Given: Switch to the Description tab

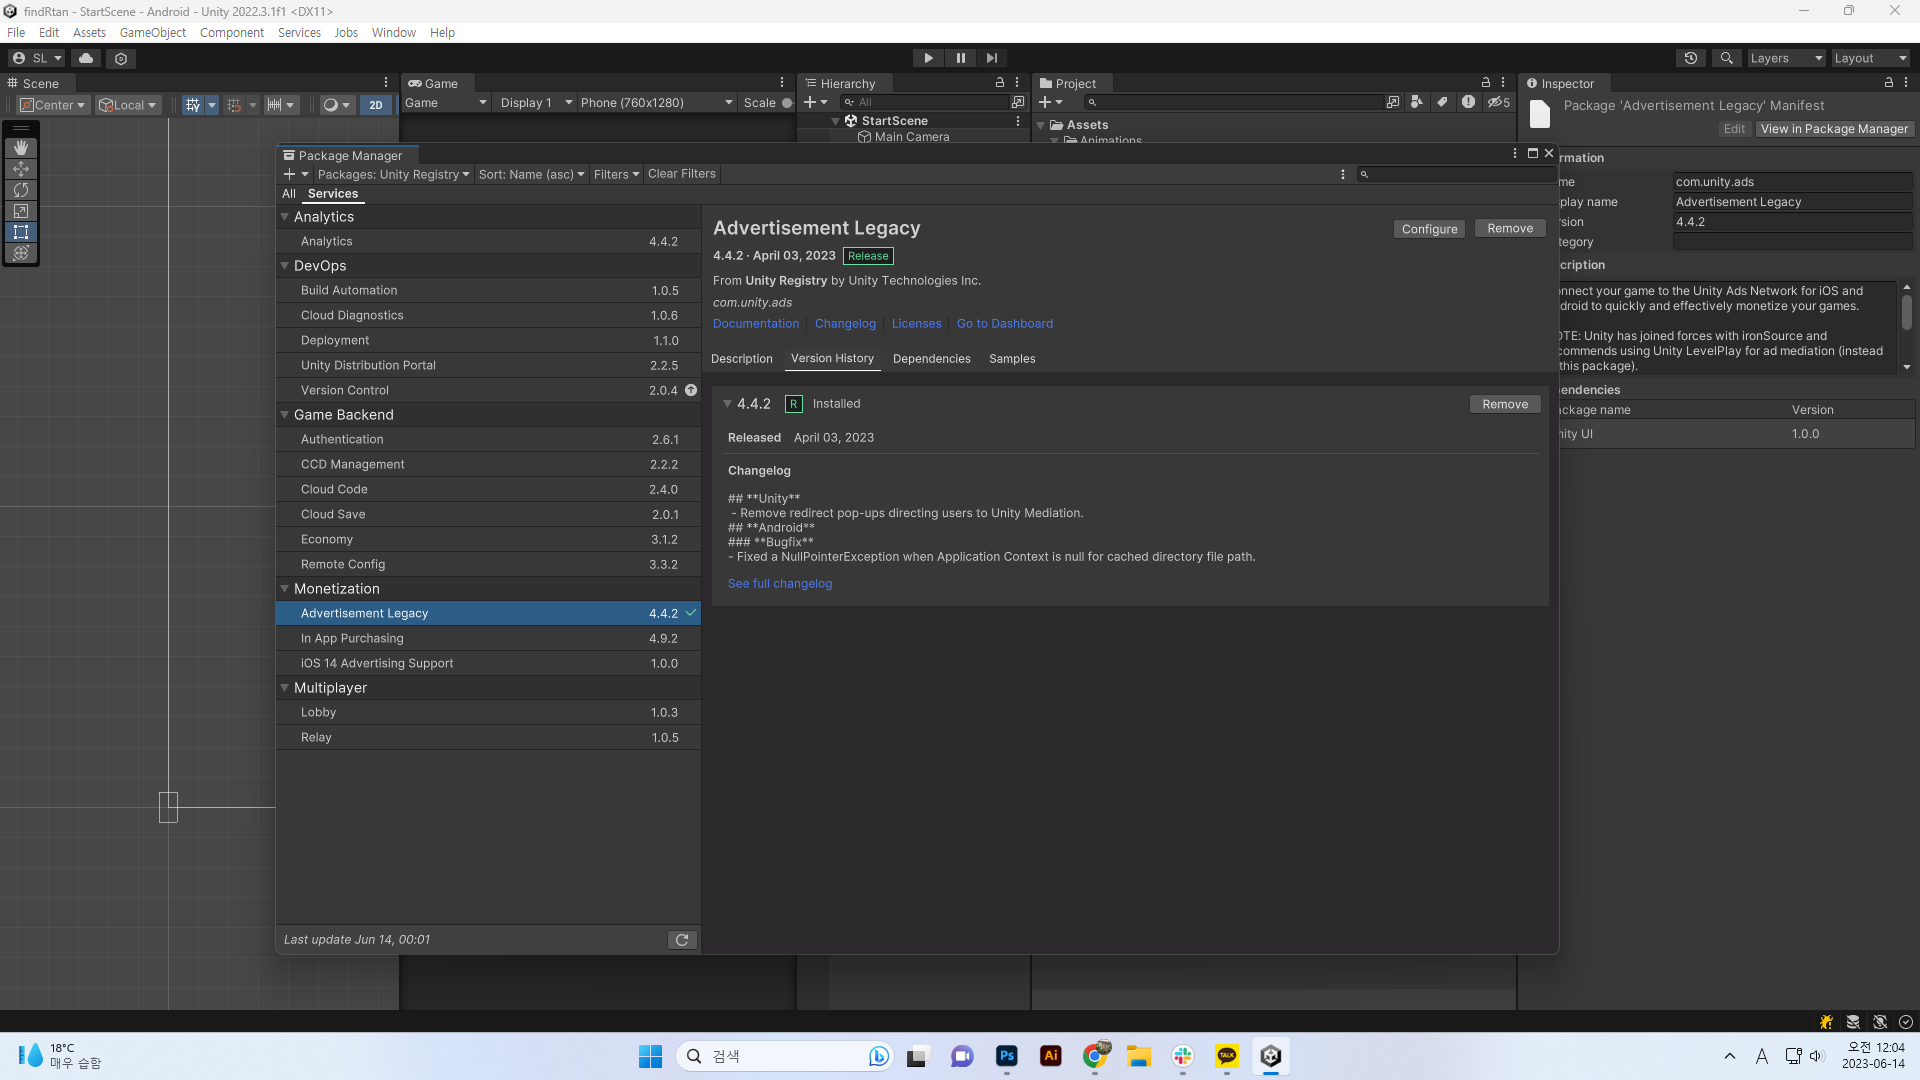Looking at the screenshot, I should pyautogui.click(x=742, y=359).
